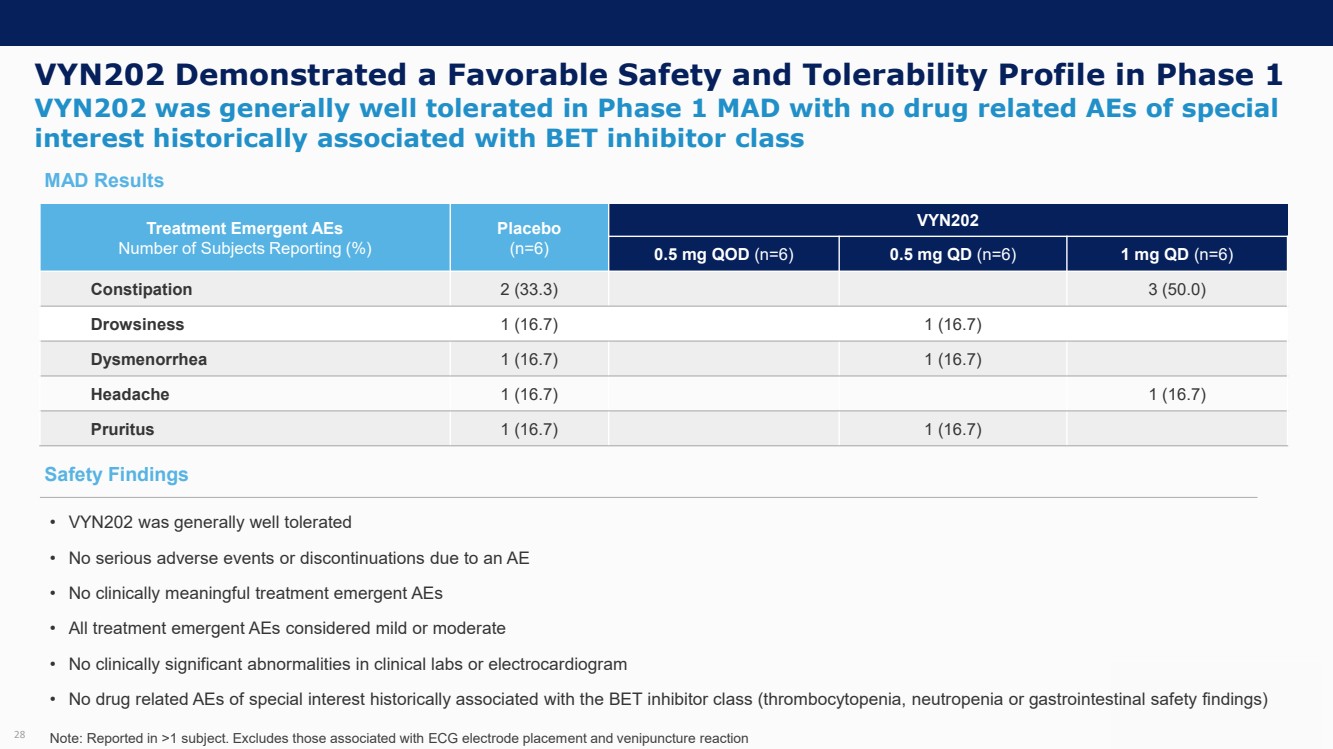This screenshot has height=749, width=1333.
Task: Click the 3 (50.0) constipation cell
Action: tap(1177, 289)
